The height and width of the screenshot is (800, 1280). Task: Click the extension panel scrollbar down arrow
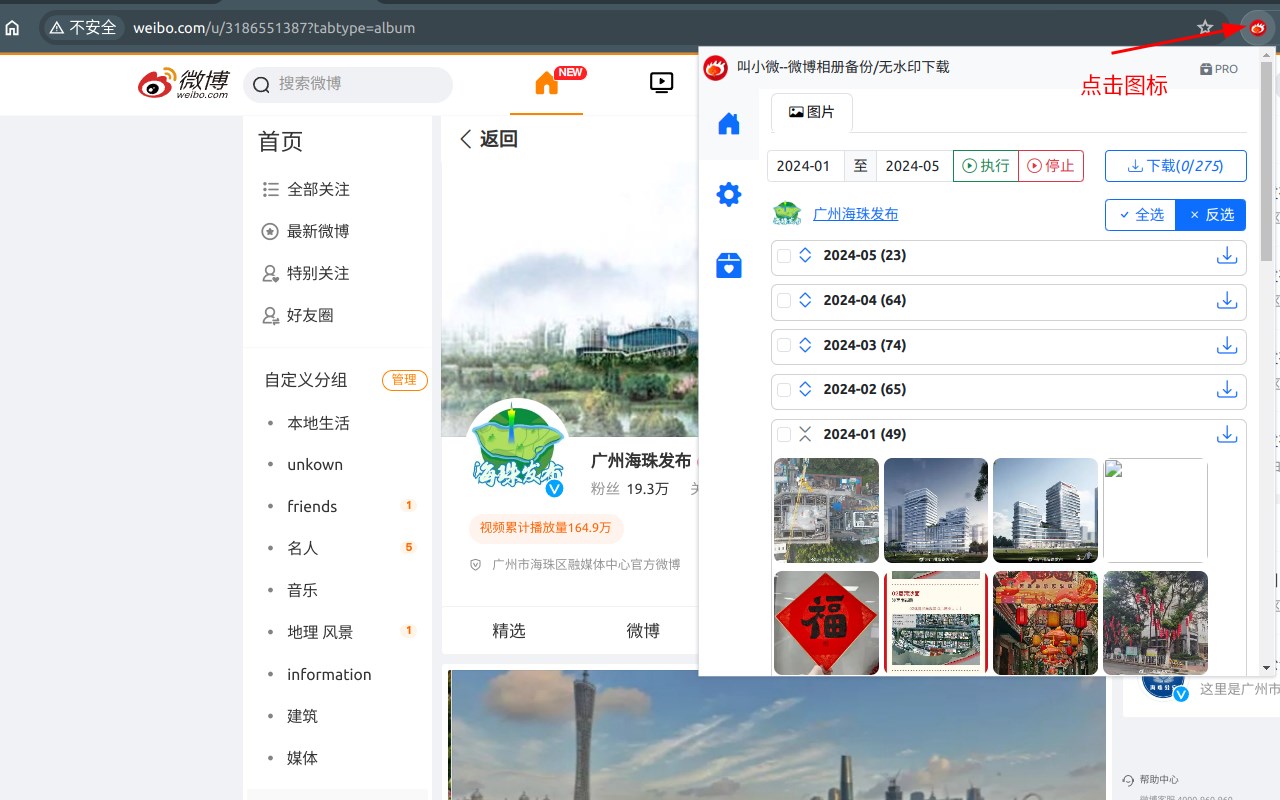coord(1267,667)
